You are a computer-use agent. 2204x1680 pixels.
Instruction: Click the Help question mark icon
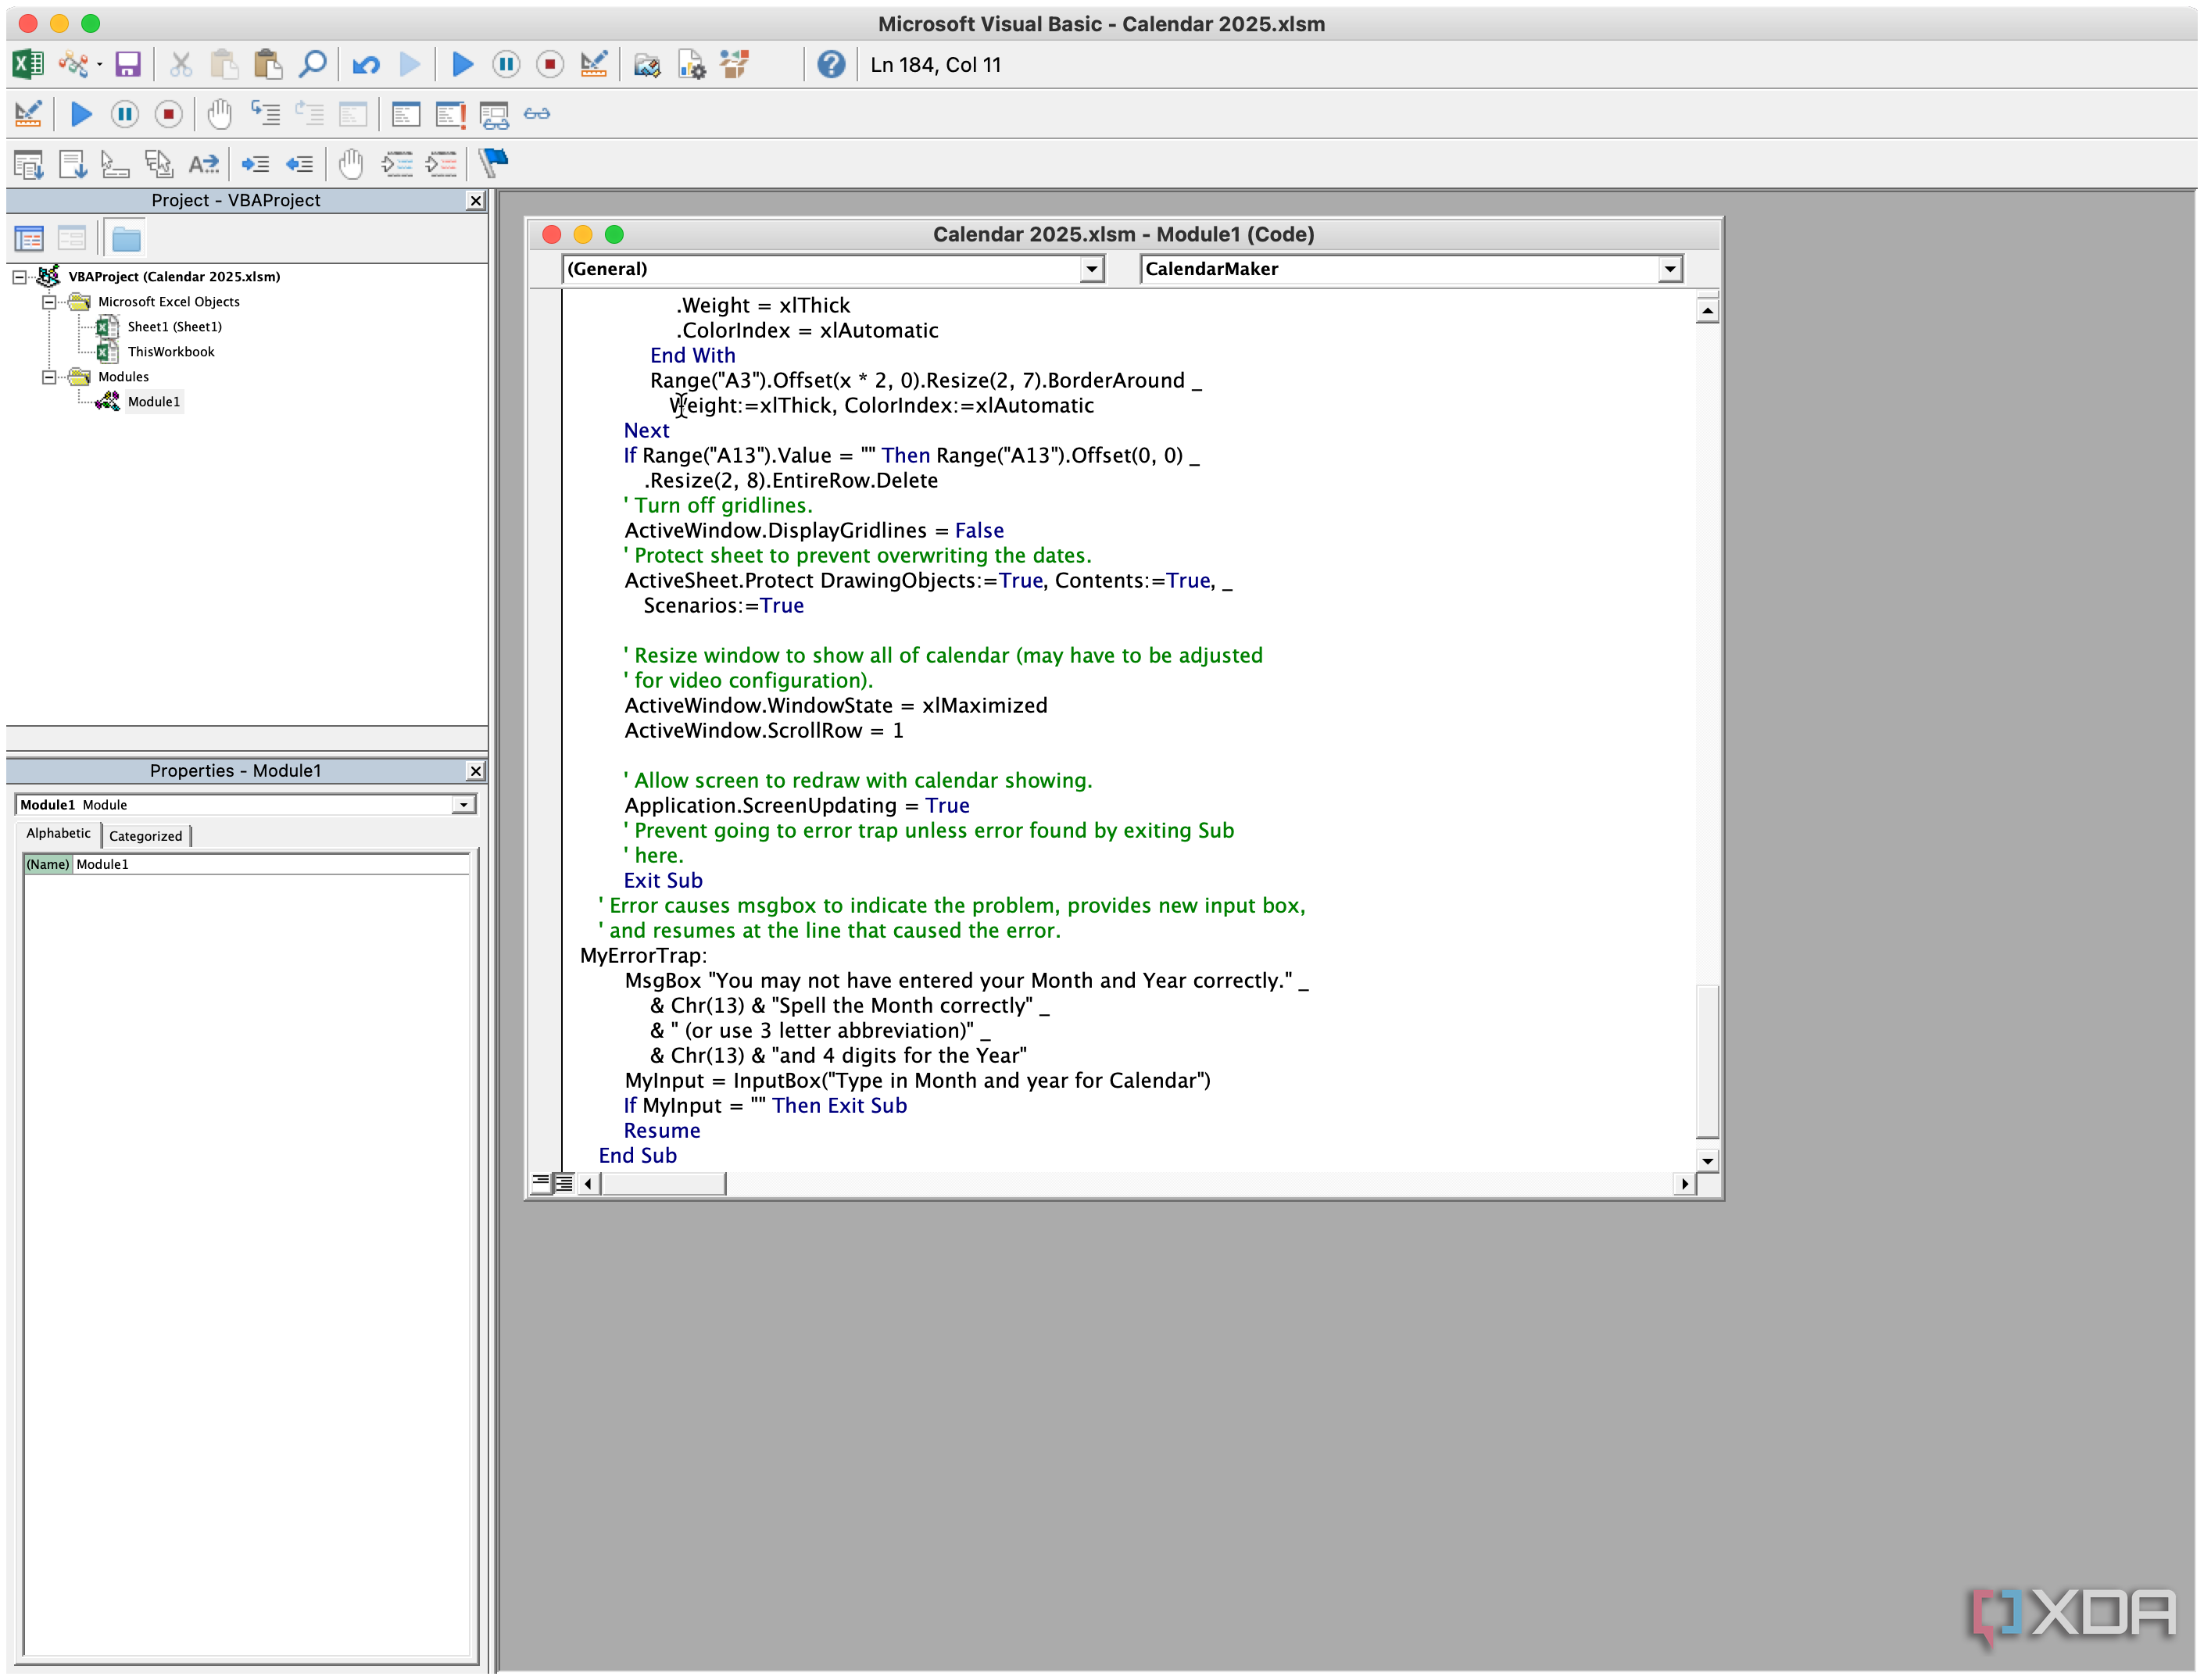tap(830, 65)
